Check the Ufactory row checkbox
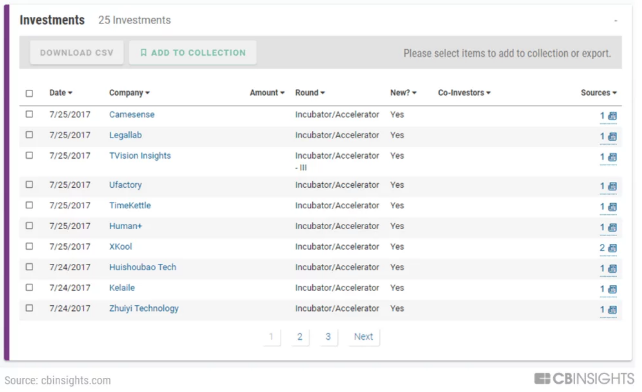Image resolution: width=642 pixels, height=392 pixels. tap(29, 185)
